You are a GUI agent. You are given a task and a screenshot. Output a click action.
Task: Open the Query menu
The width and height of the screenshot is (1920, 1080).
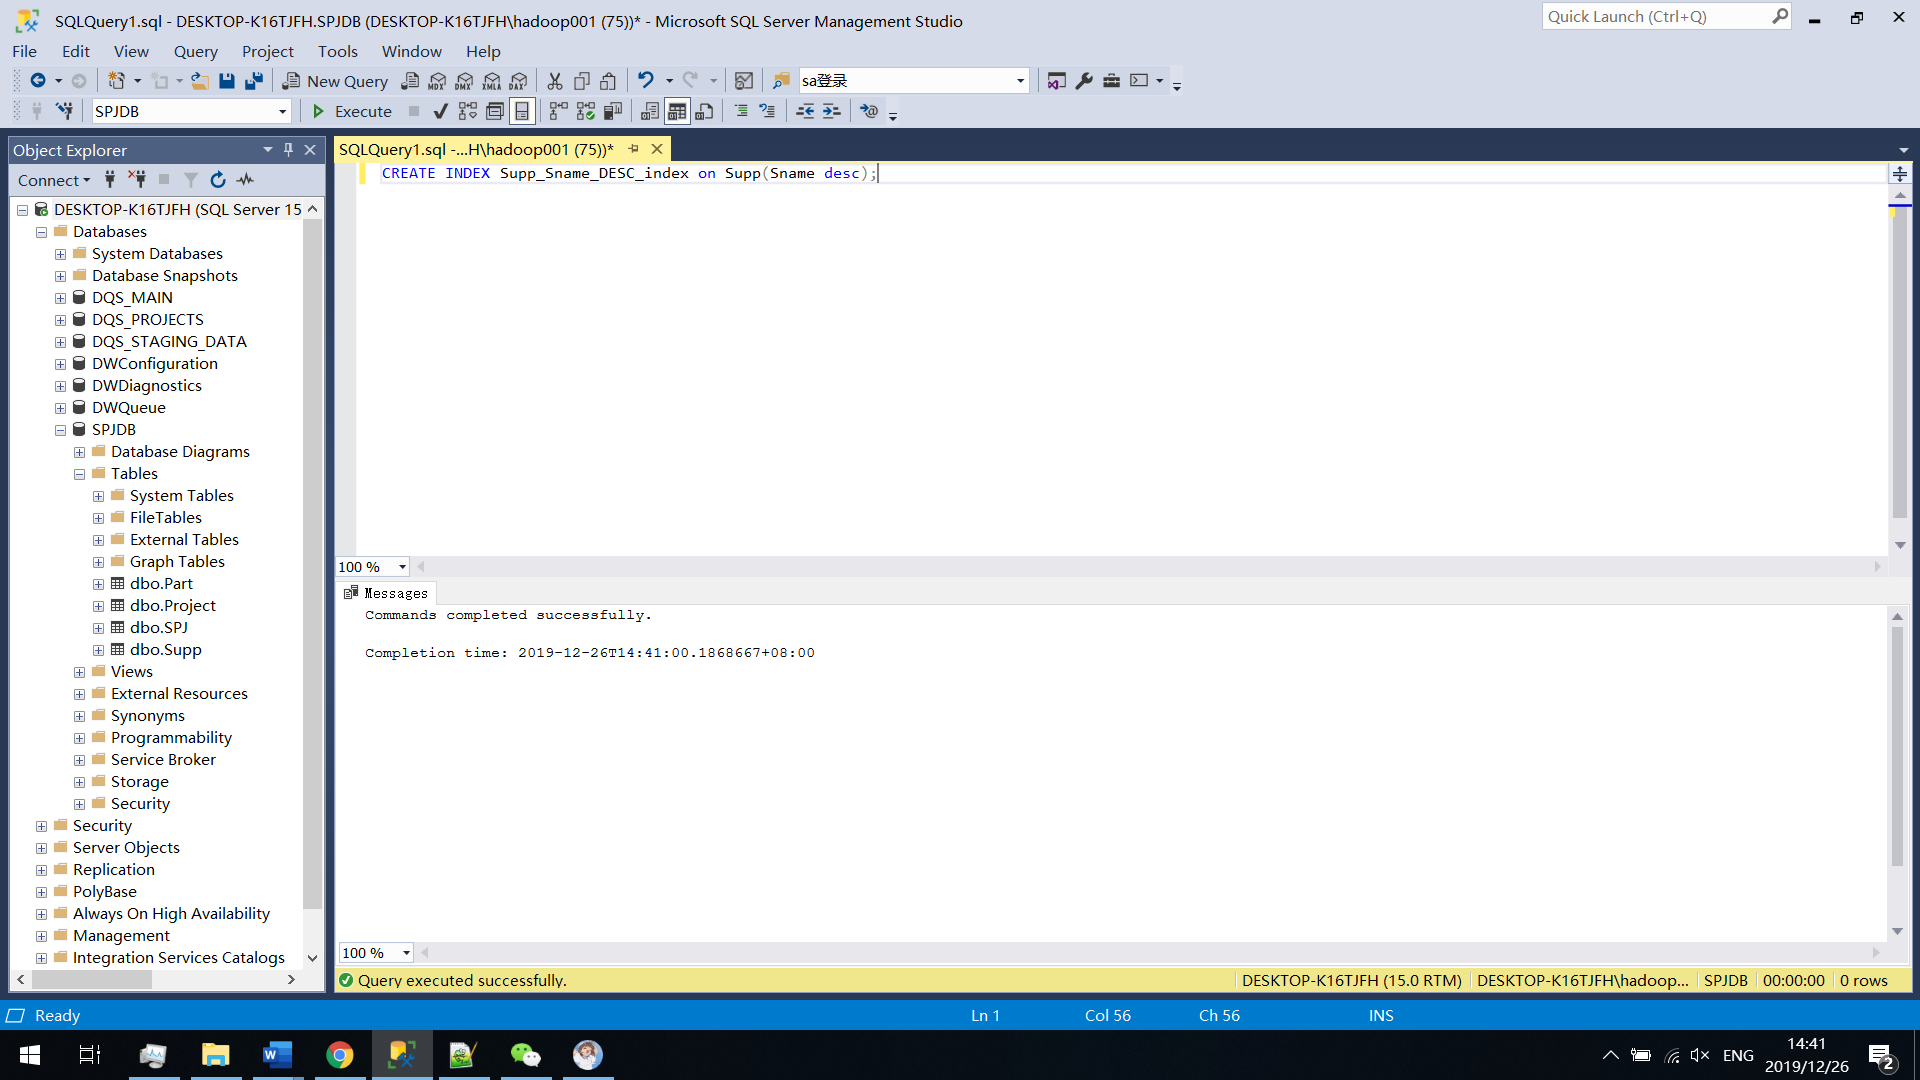tap(195, 51)
